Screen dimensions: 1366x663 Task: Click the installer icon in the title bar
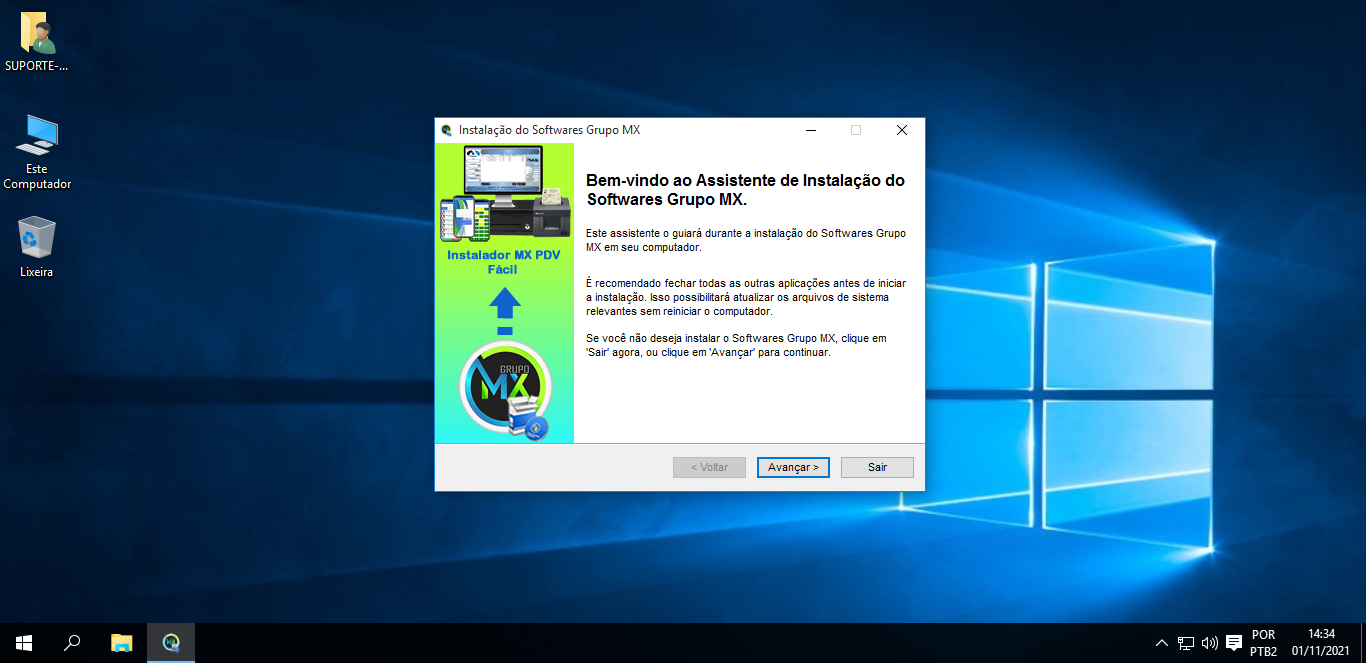(x=446, y=130)
